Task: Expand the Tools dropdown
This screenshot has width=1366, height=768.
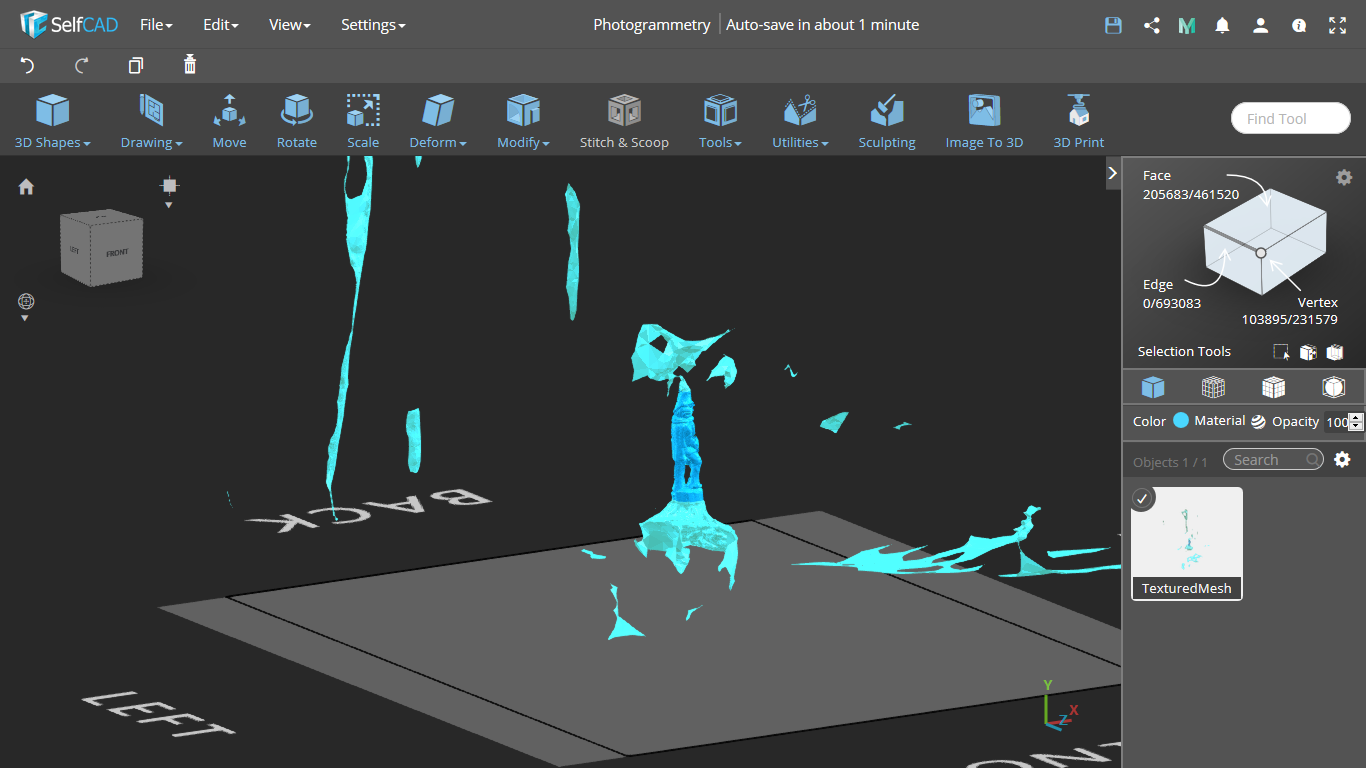Action: 720,121
